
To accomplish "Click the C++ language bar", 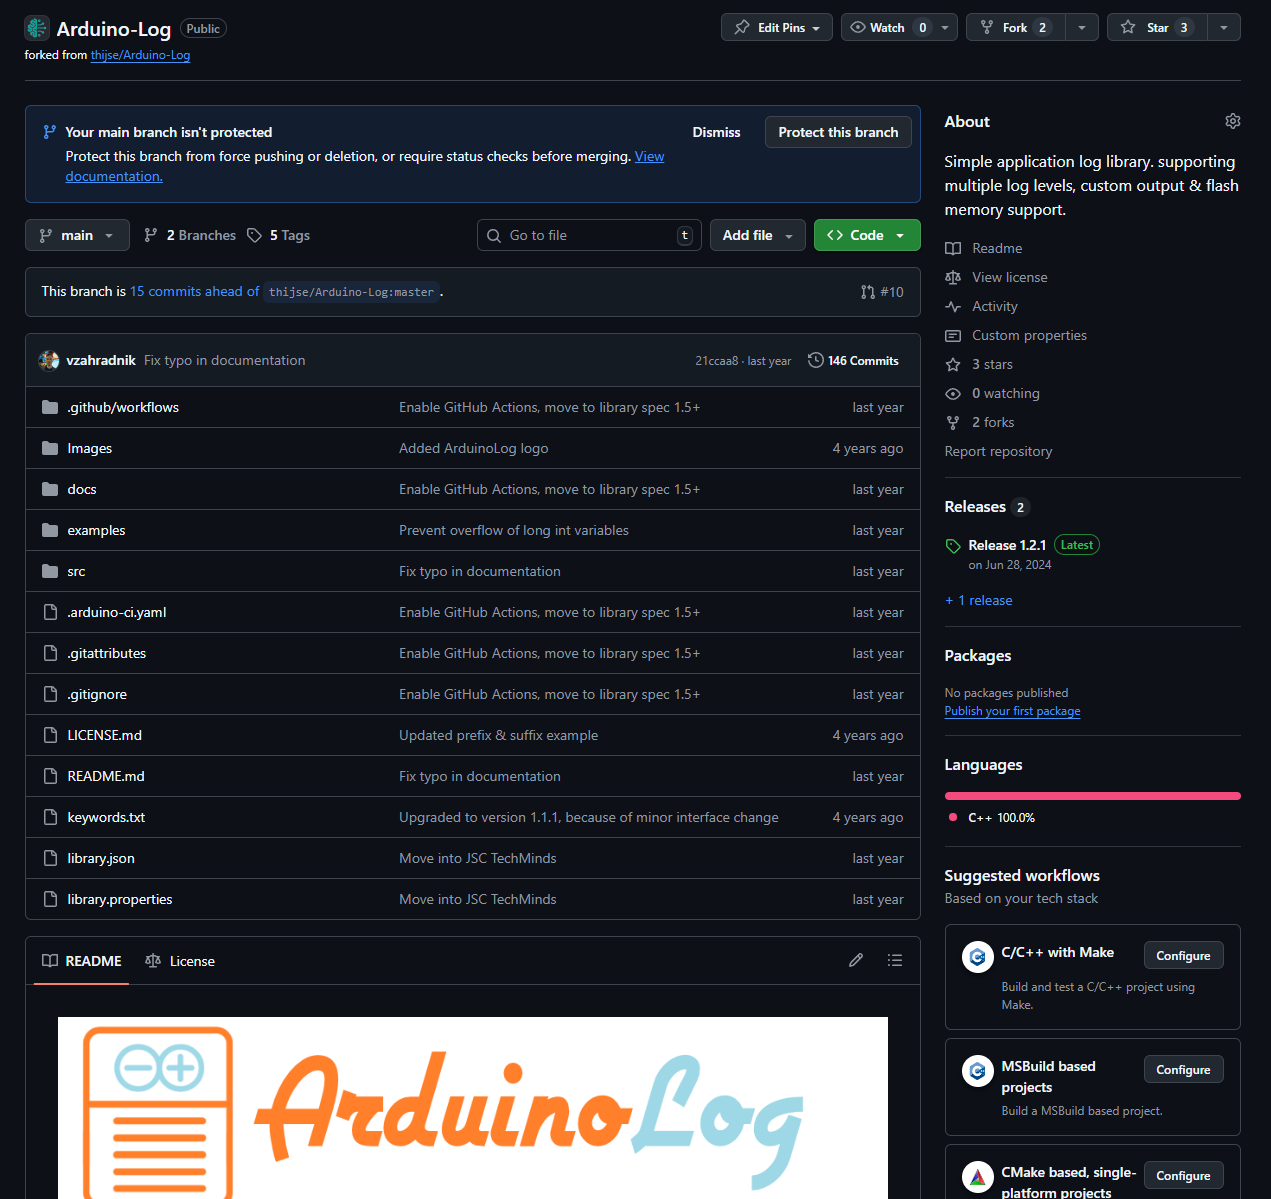I will (1092, 796).
